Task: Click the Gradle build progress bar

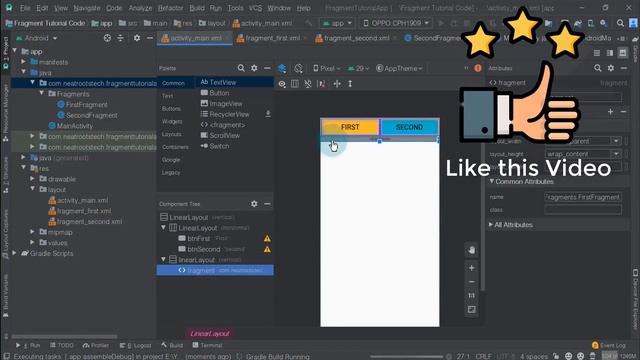Action: click(406, 357)
